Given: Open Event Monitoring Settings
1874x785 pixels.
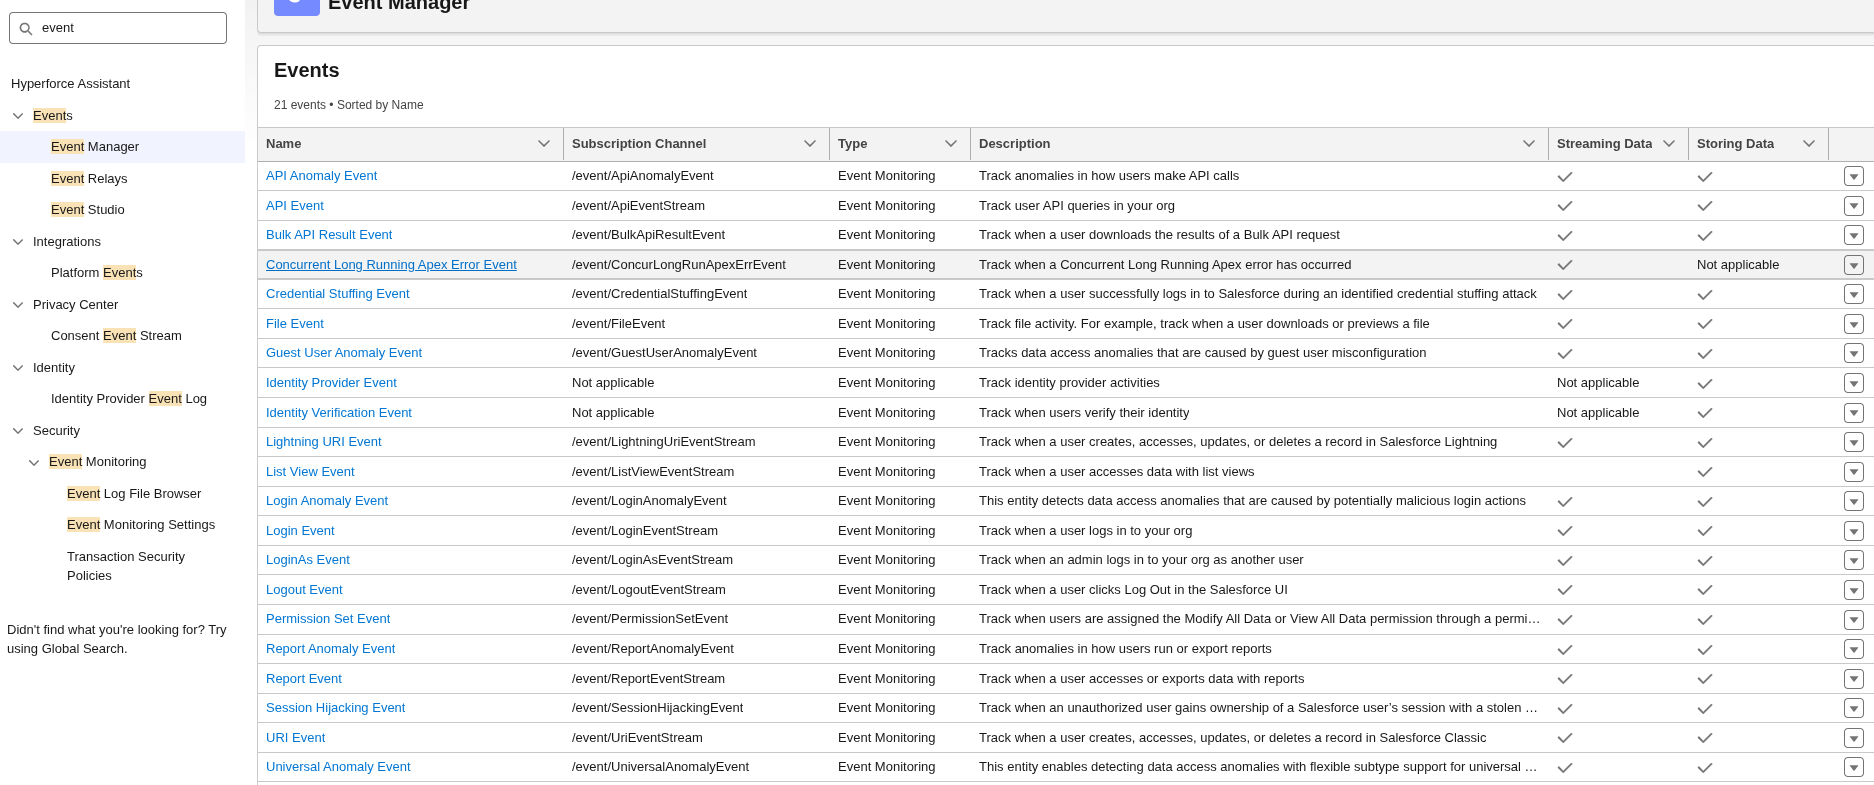Looking at the screenshot, I should pyautogui.click(x=141, y=525).
